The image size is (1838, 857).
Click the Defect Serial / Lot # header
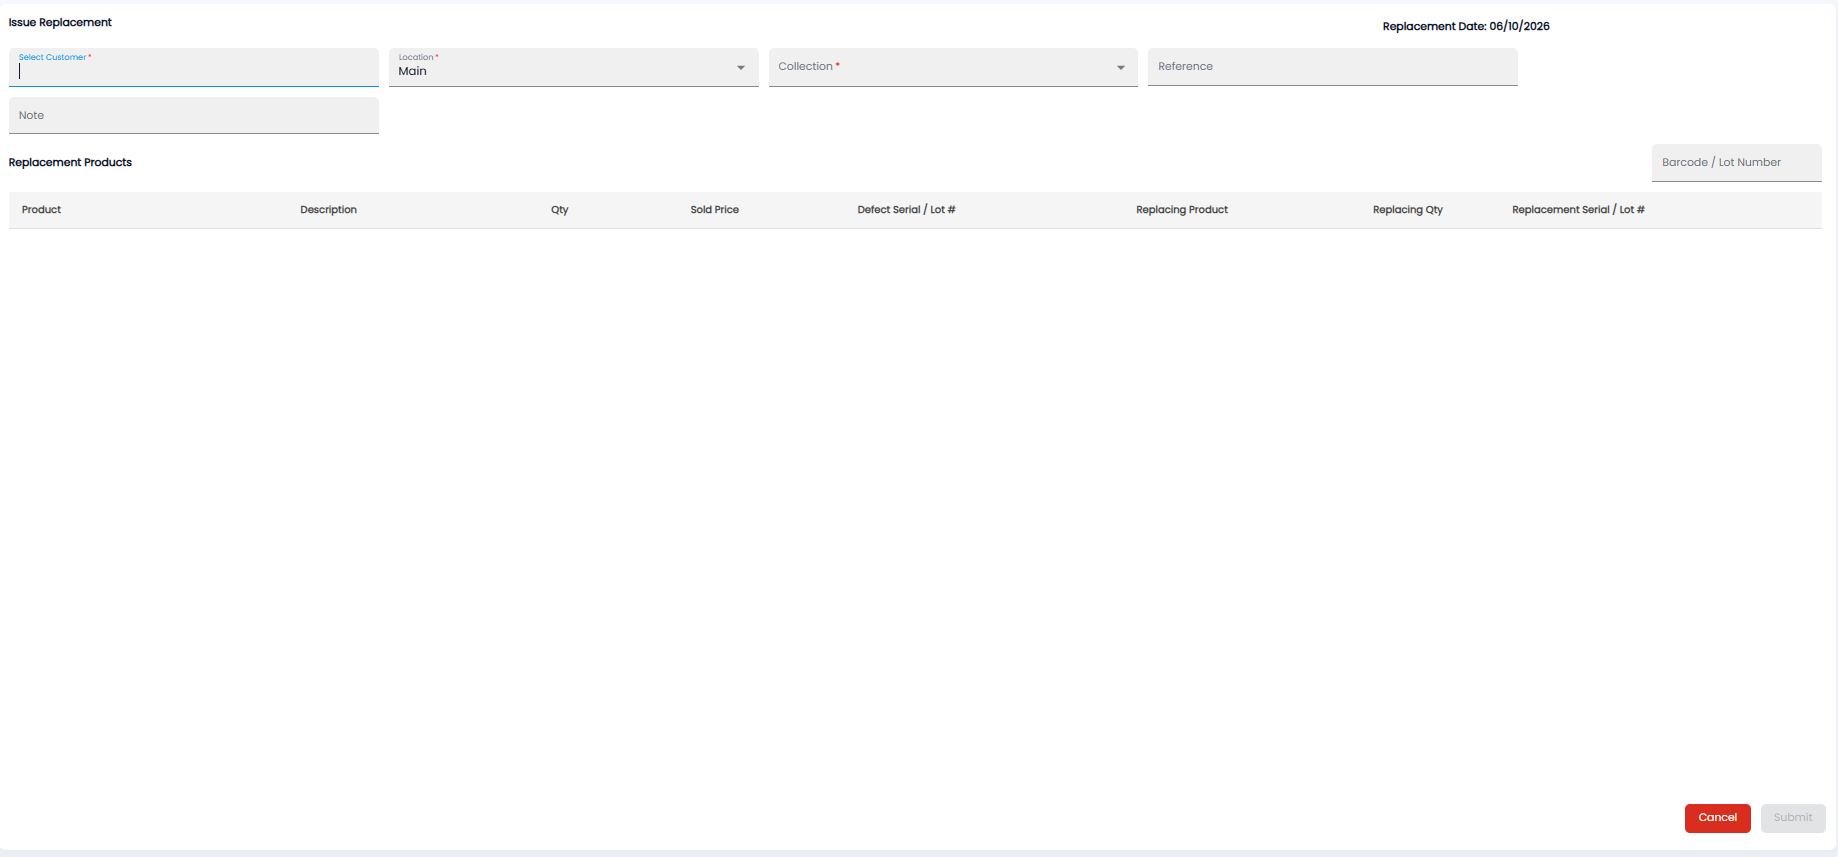907,210
